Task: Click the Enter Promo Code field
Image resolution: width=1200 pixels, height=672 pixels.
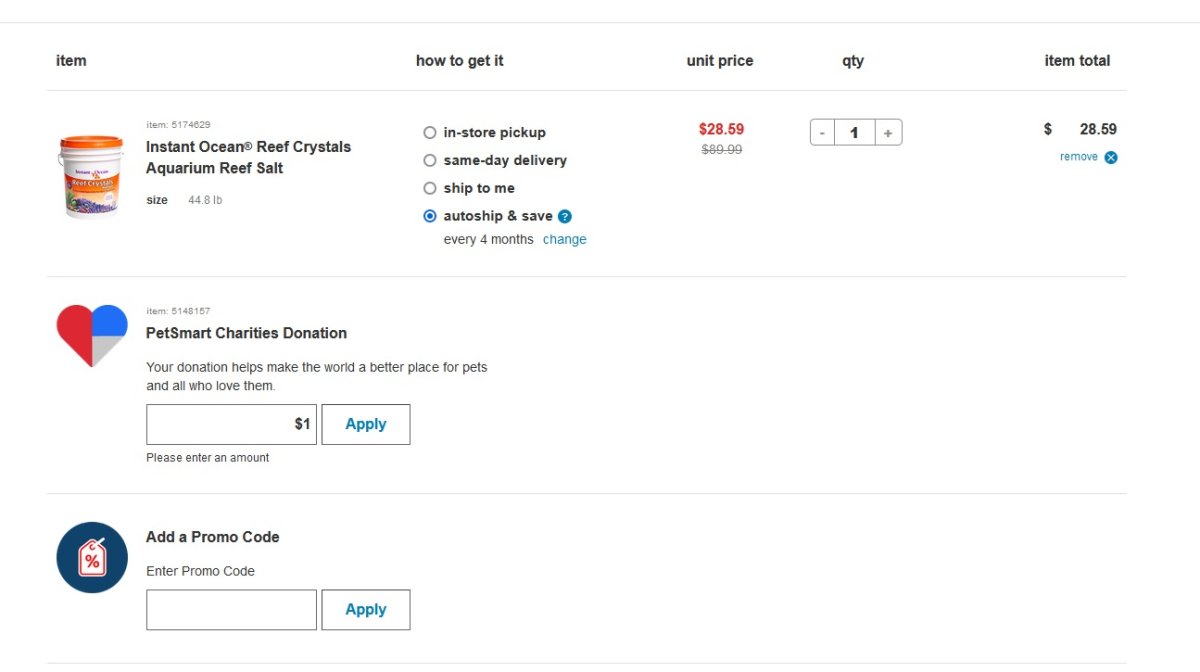Action: pos(232,610)
